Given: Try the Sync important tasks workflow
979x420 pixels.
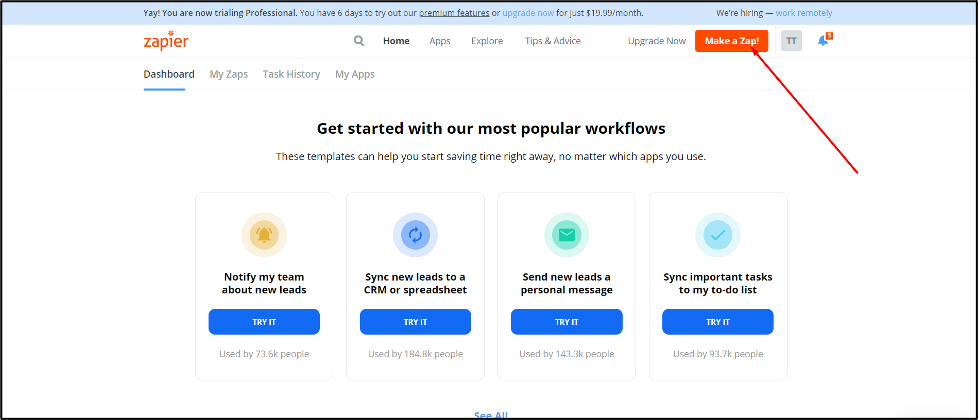Looking at the screenshot, I should point(718,322).
